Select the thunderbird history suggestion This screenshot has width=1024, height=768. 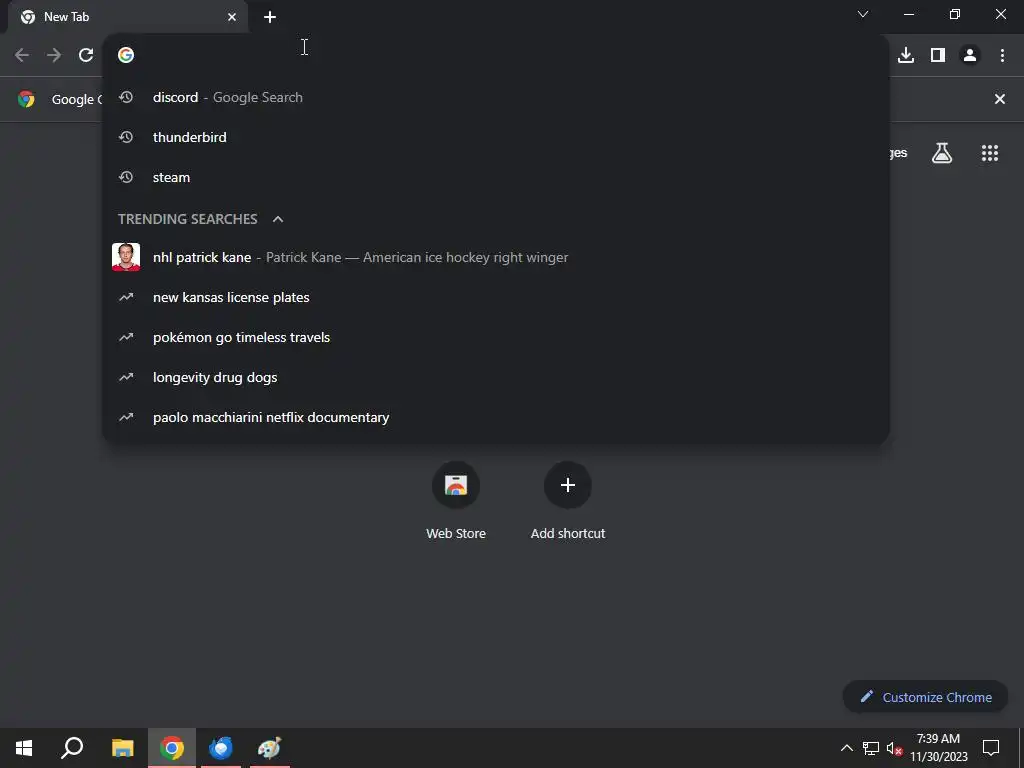click(496, 137)
